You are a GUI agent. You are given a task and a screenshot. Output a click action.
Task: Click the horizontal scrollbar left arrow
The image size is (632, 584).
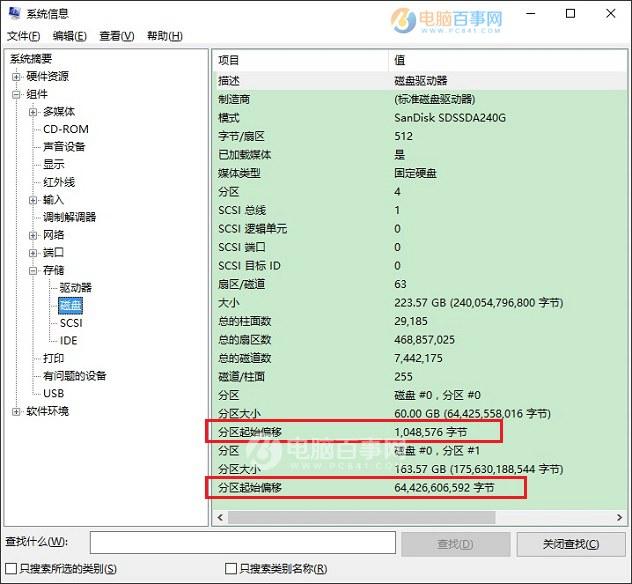coord(220,517)
